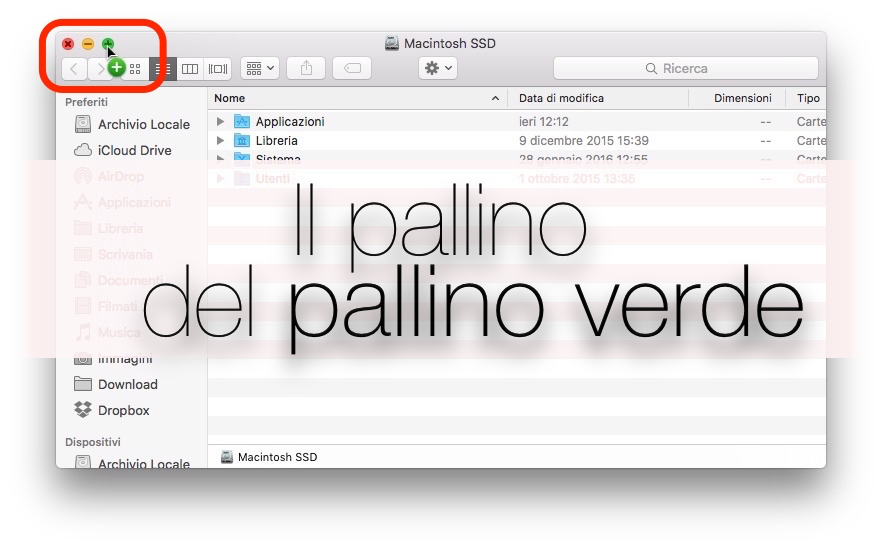Click the Dispositivi sidebar section header

[93, 442]
